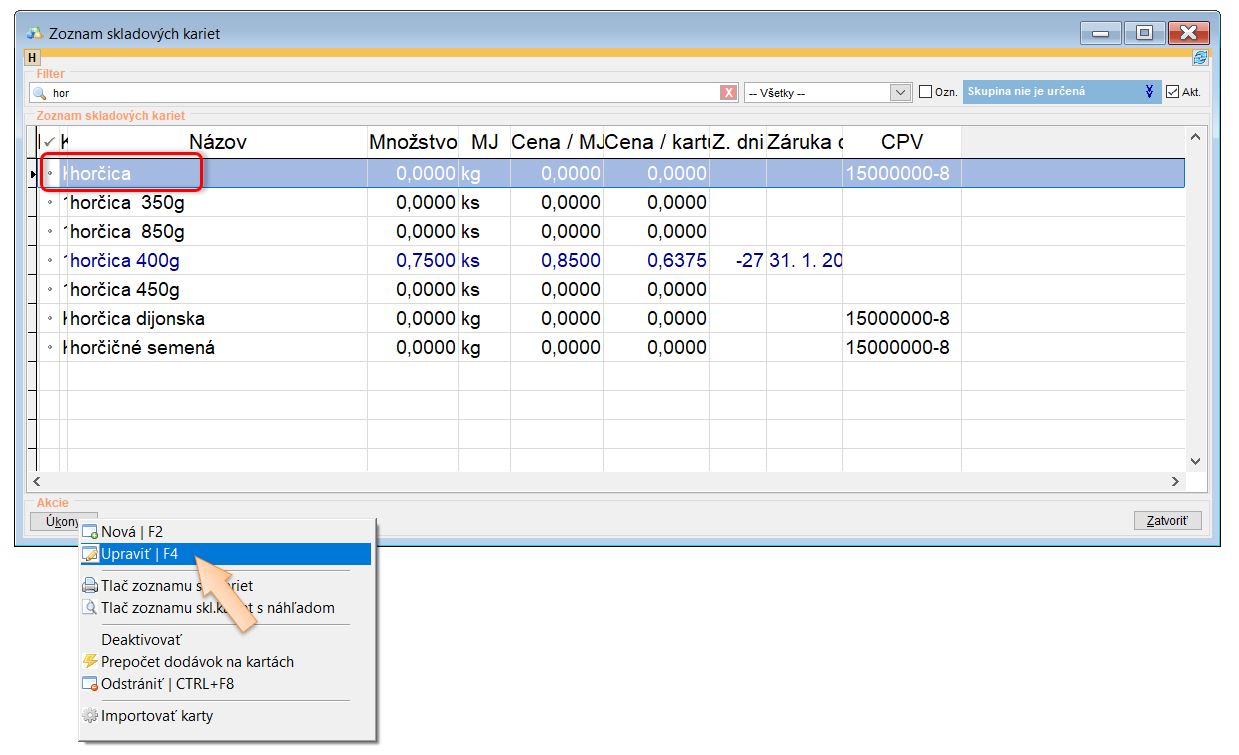Open the Všetky dropdown list

[899, 93]
